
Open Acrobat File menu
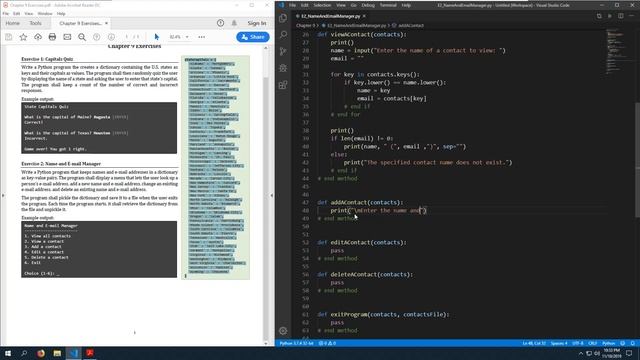tap(6, 13)
